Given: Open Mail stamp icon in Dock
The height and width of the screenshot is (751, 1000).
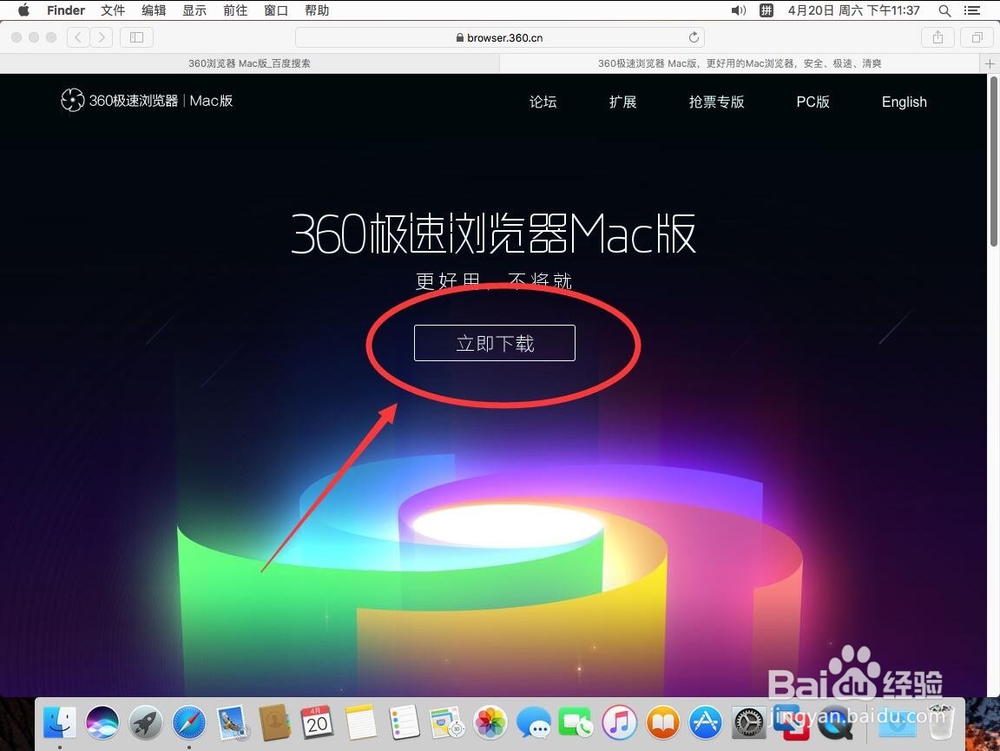Looking at the screenshot, I should pos(232,723).
